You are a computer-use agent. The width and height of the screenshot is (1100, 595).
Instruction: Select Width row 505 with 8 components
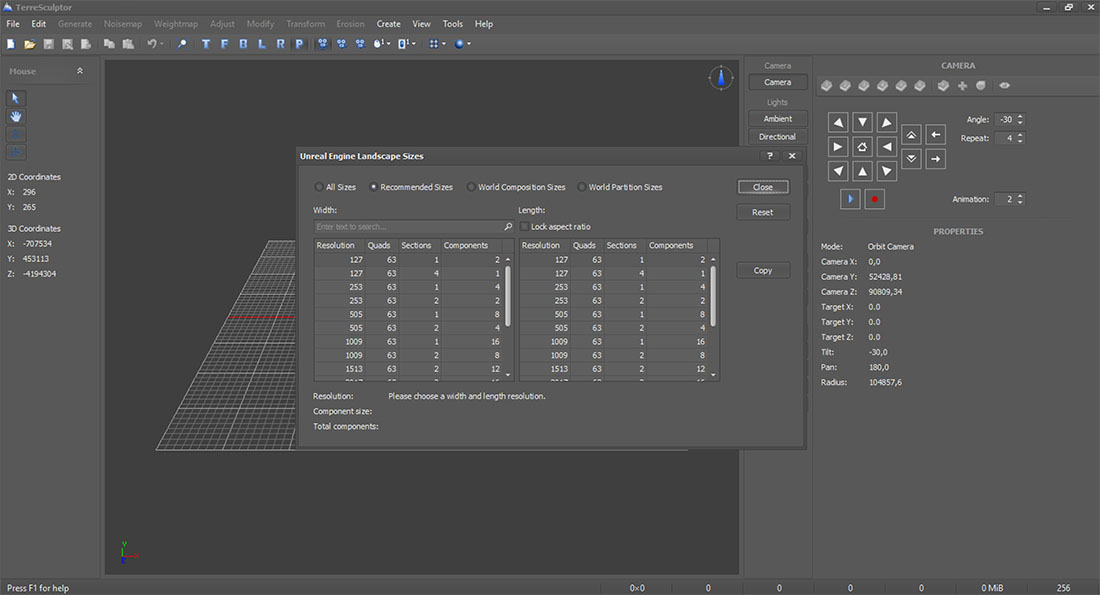[408, 314]
